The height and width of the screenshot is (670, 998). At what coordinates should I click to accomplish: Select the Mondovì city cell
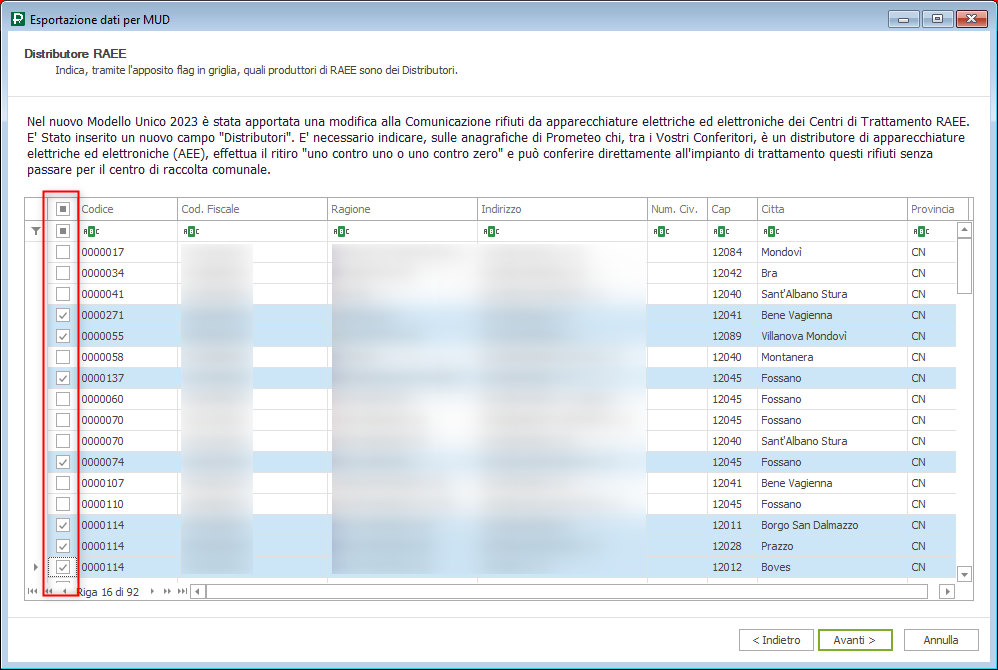click(833, 252)
